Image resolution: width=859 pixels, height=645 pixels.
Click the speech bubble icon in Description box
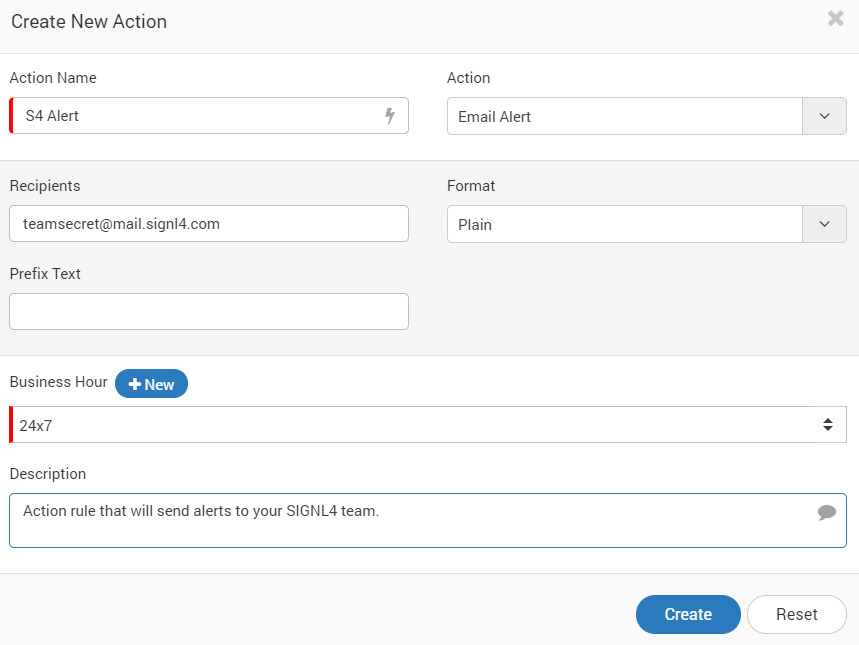click(827, 512)
